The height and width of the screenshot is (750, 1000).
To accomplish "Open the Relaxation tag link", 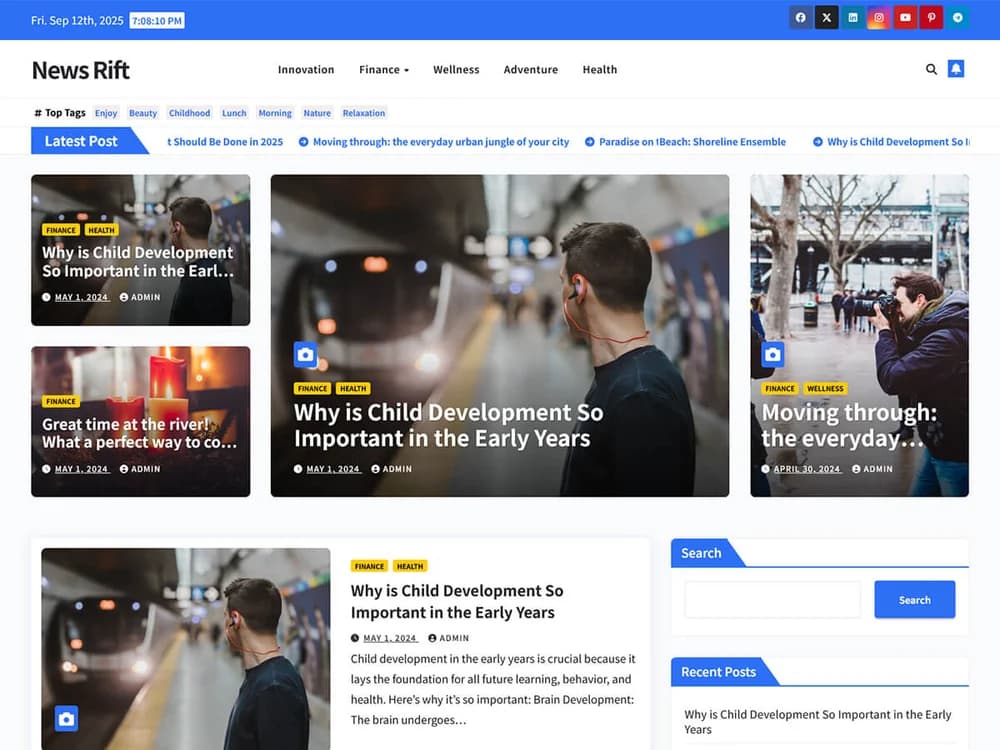I will click(364, 113).
